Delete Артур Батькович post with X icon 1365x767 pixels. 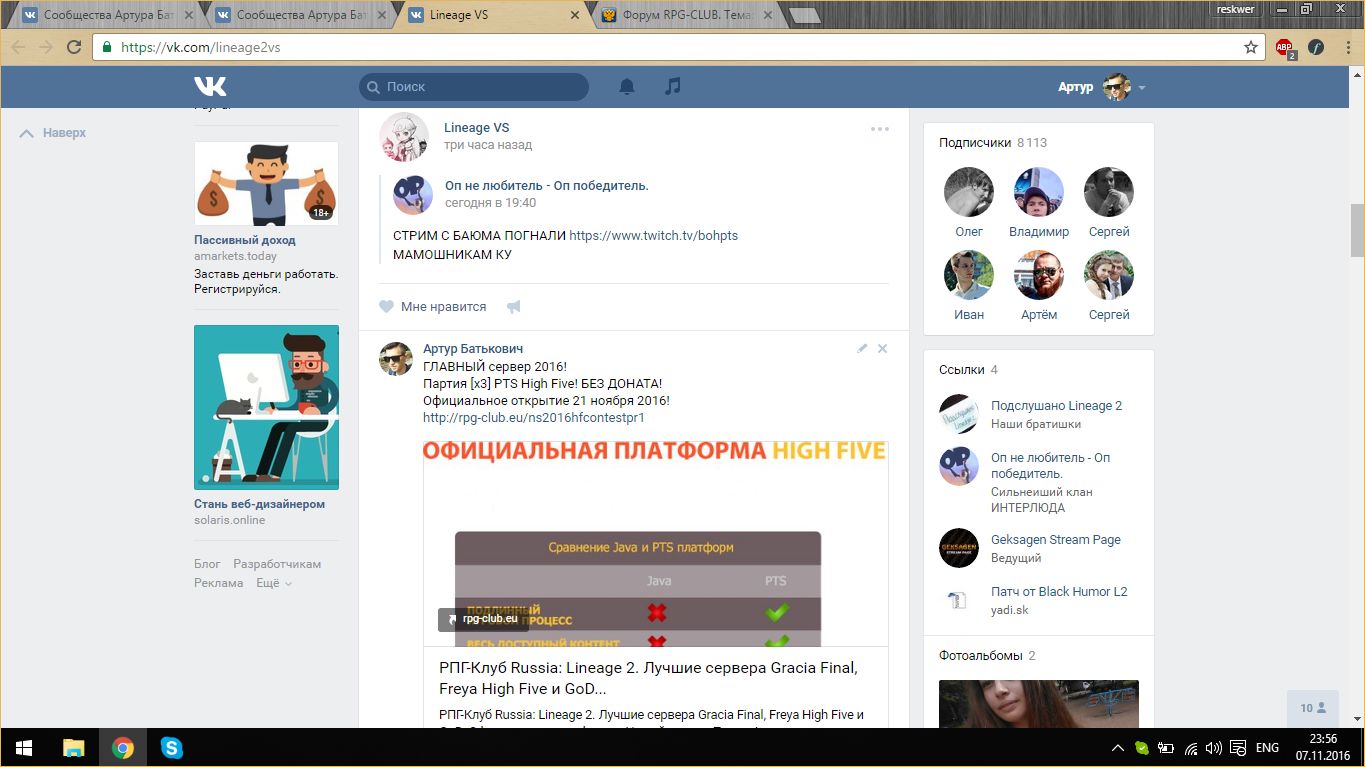click(882, 349)
